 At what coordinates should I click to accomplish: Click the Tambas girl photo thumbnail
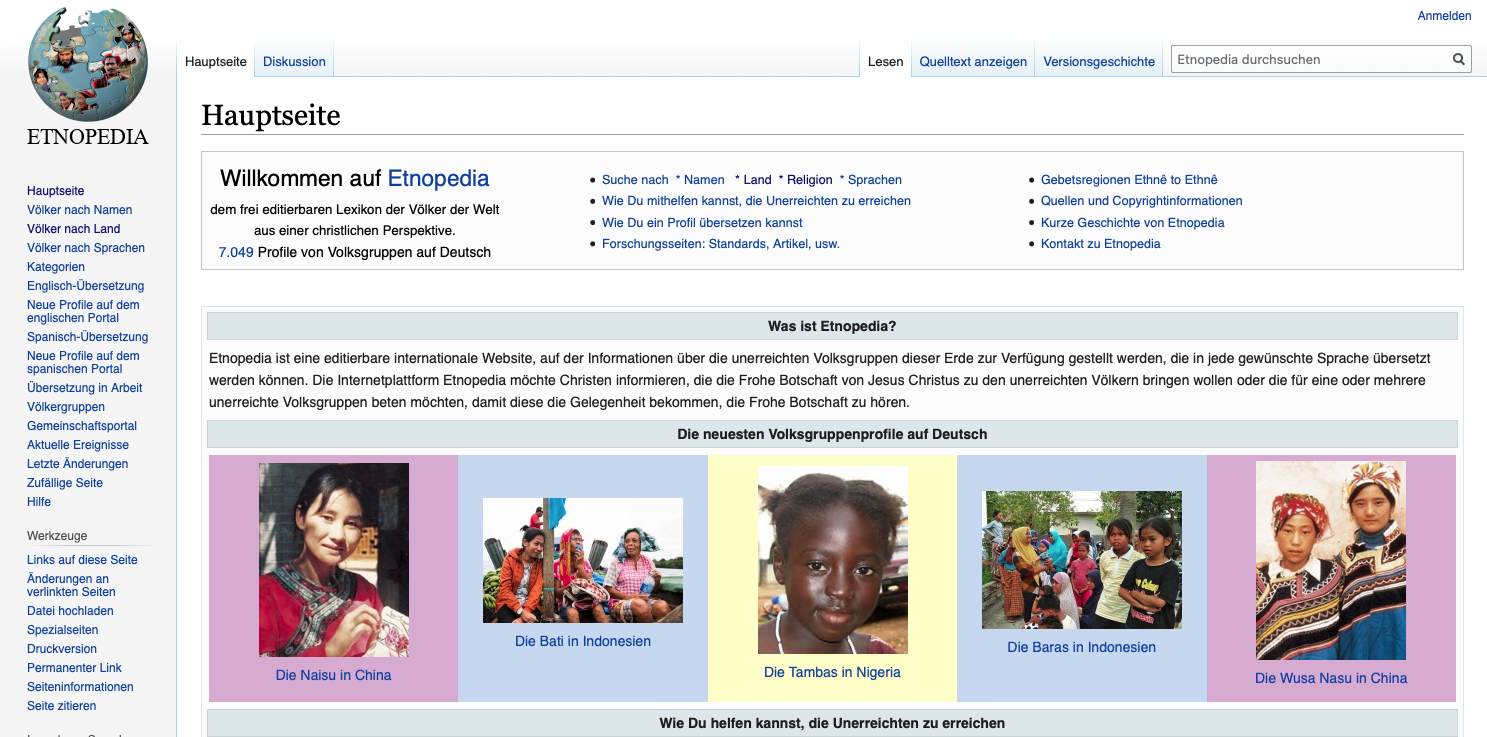coord(833,560)
